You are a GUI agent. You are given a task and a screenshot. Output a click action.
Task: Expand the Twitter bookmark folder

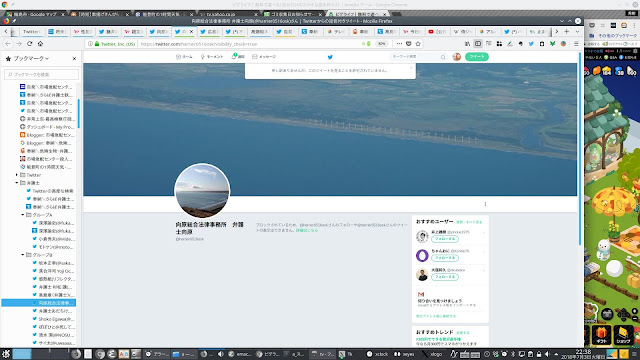(17, 175)
